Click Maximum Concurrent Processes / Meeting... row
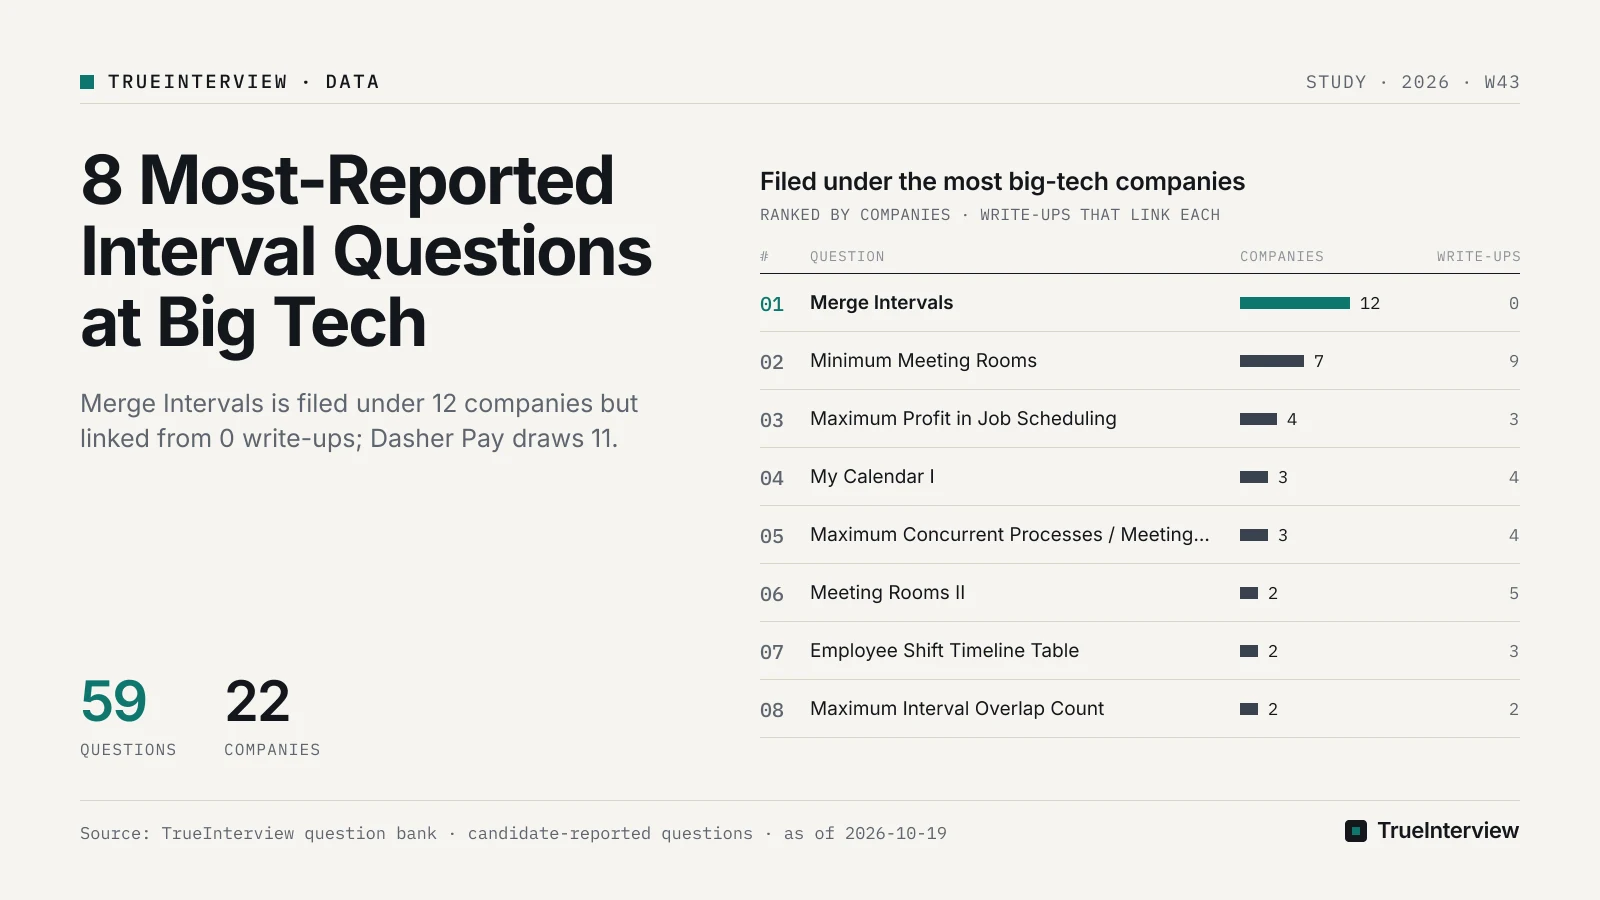The image size is (1600, 900). coord(1140,535)
